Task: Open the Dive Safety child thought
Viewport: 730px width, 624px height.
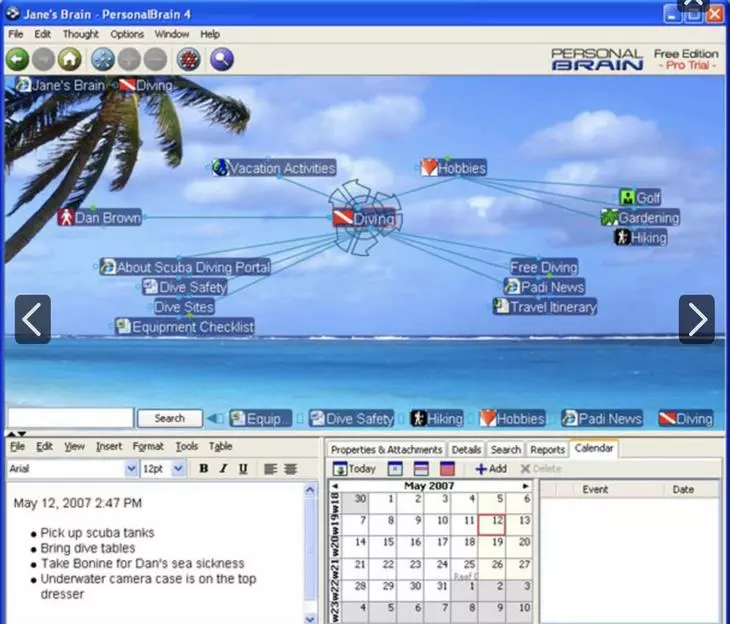Action: coord(185,287)
